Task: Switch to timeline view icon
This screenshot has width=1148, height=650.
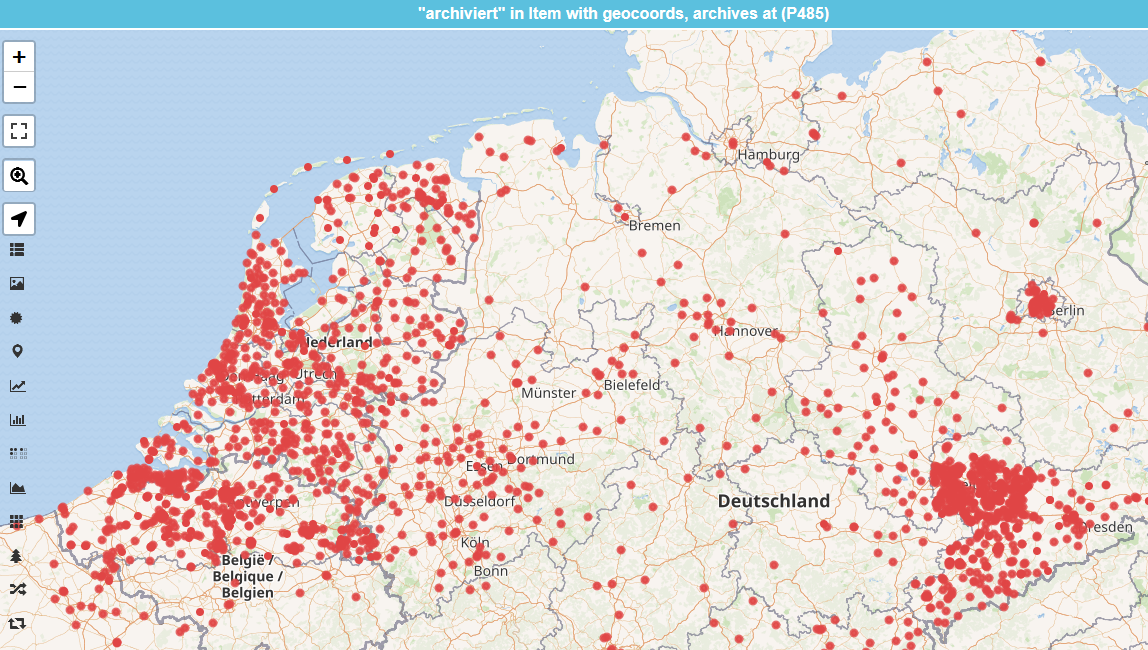Action: click(x=17, y=624)
